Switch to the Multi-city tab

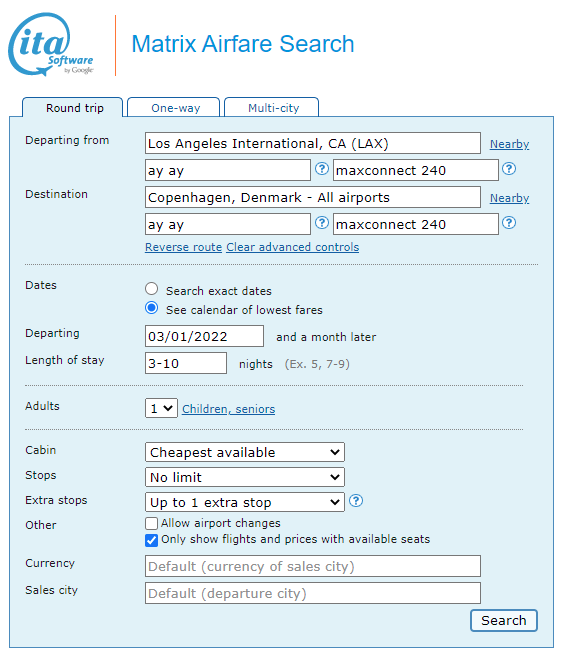(271, 107)
